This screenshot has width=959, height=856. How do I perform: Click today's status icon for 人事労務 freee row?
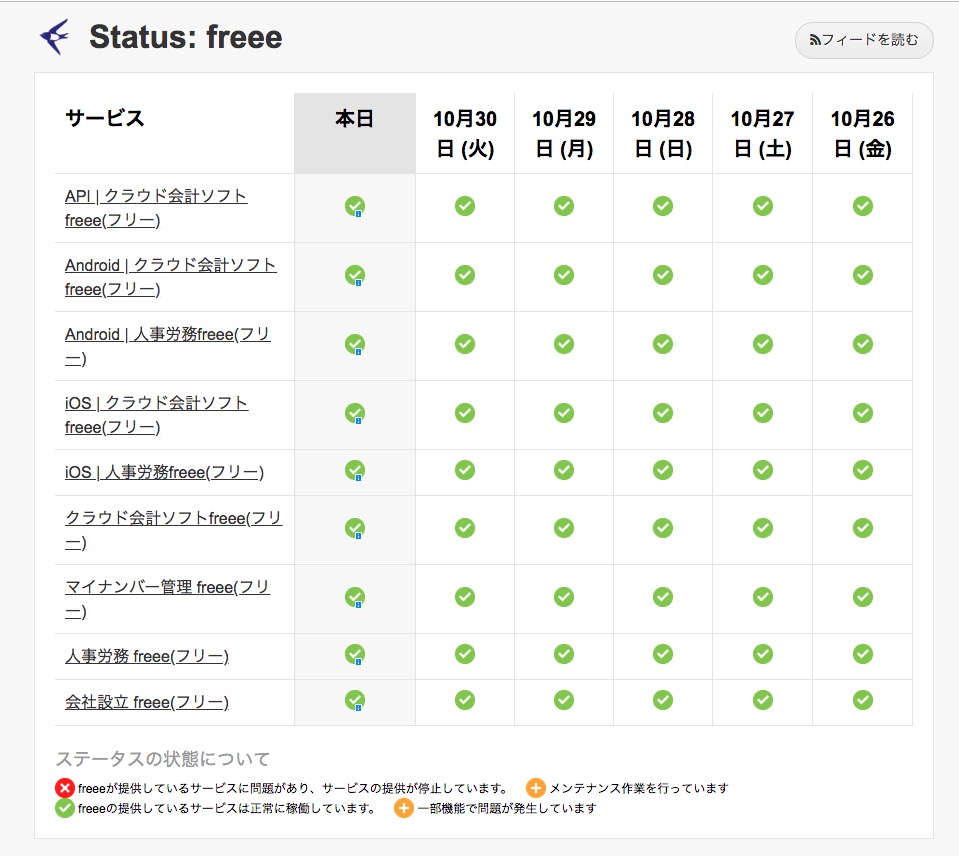(x=355, y=655)
